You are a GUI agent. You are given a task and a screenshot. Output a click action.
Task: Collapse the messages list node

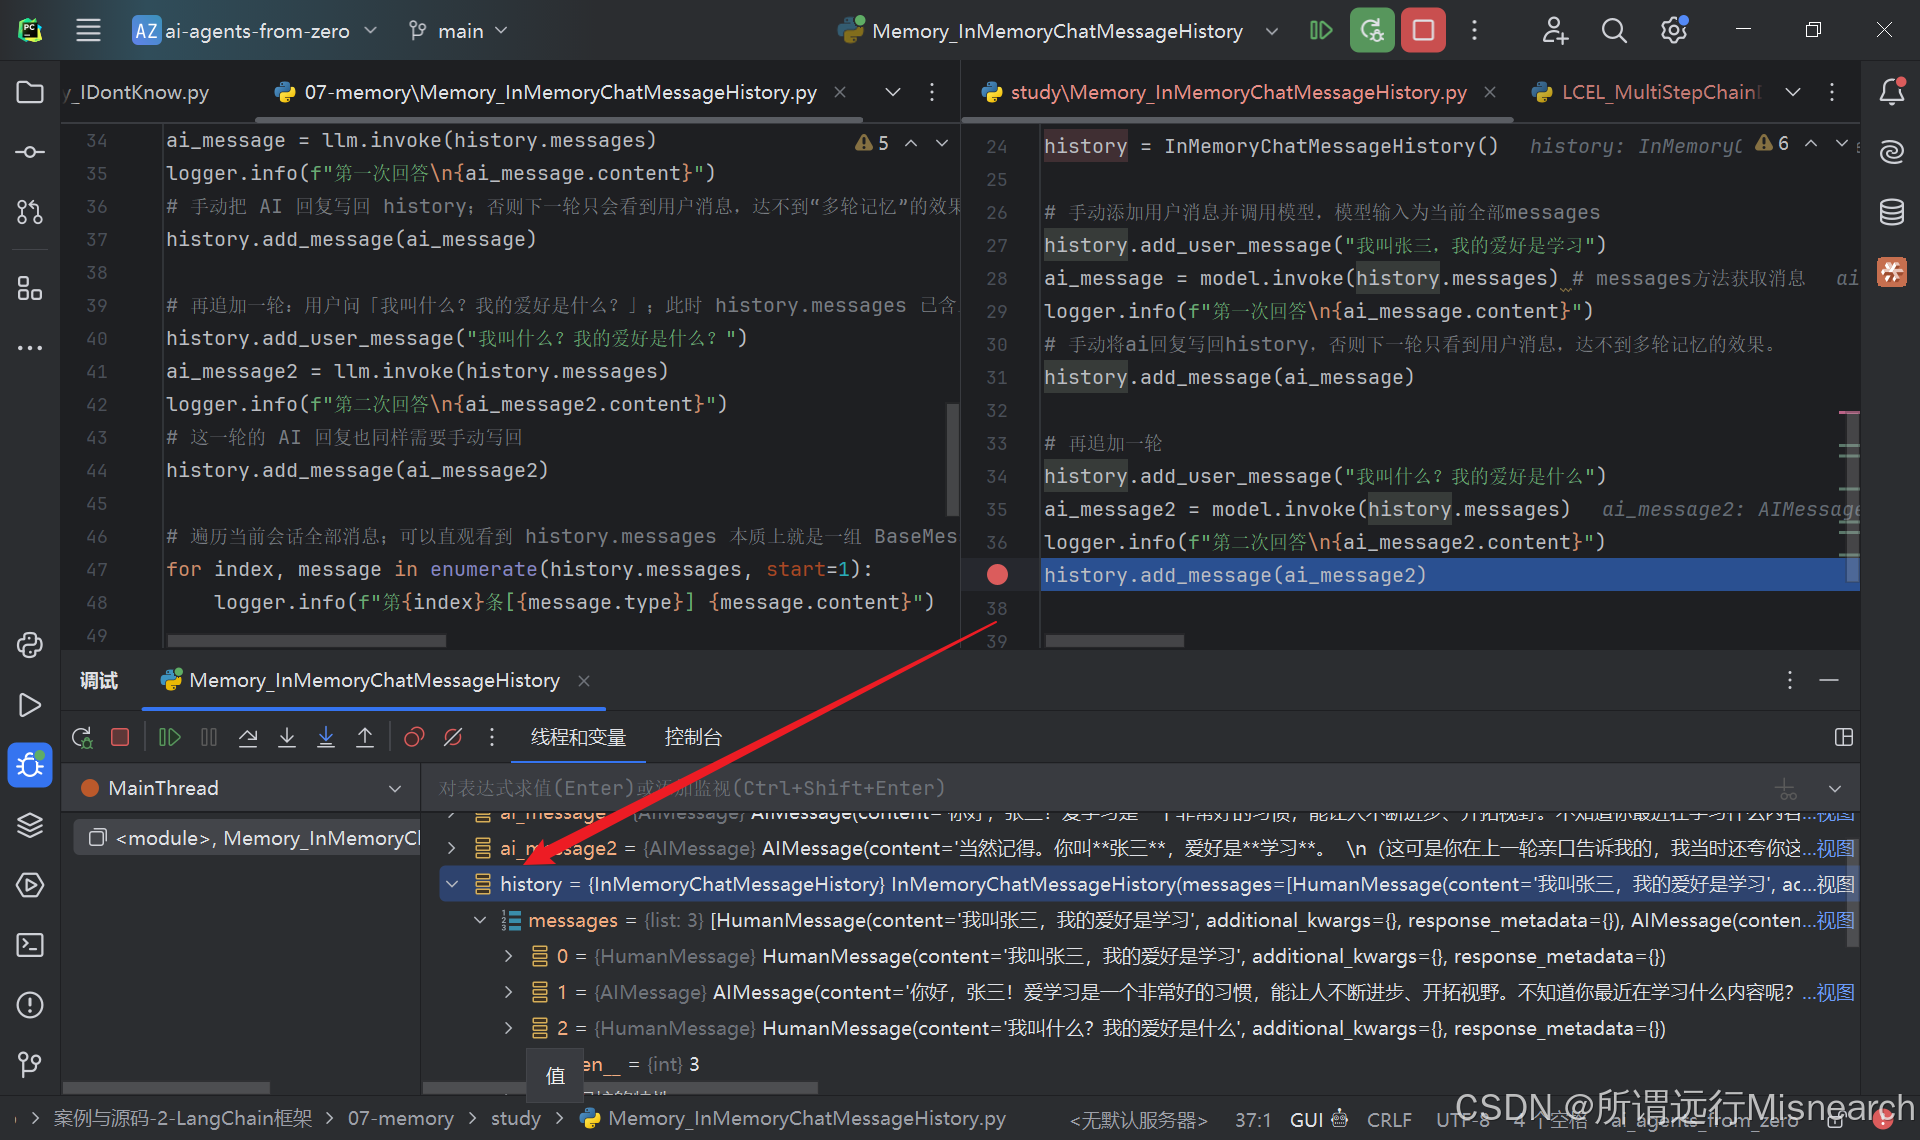click(x=481, y=920)
